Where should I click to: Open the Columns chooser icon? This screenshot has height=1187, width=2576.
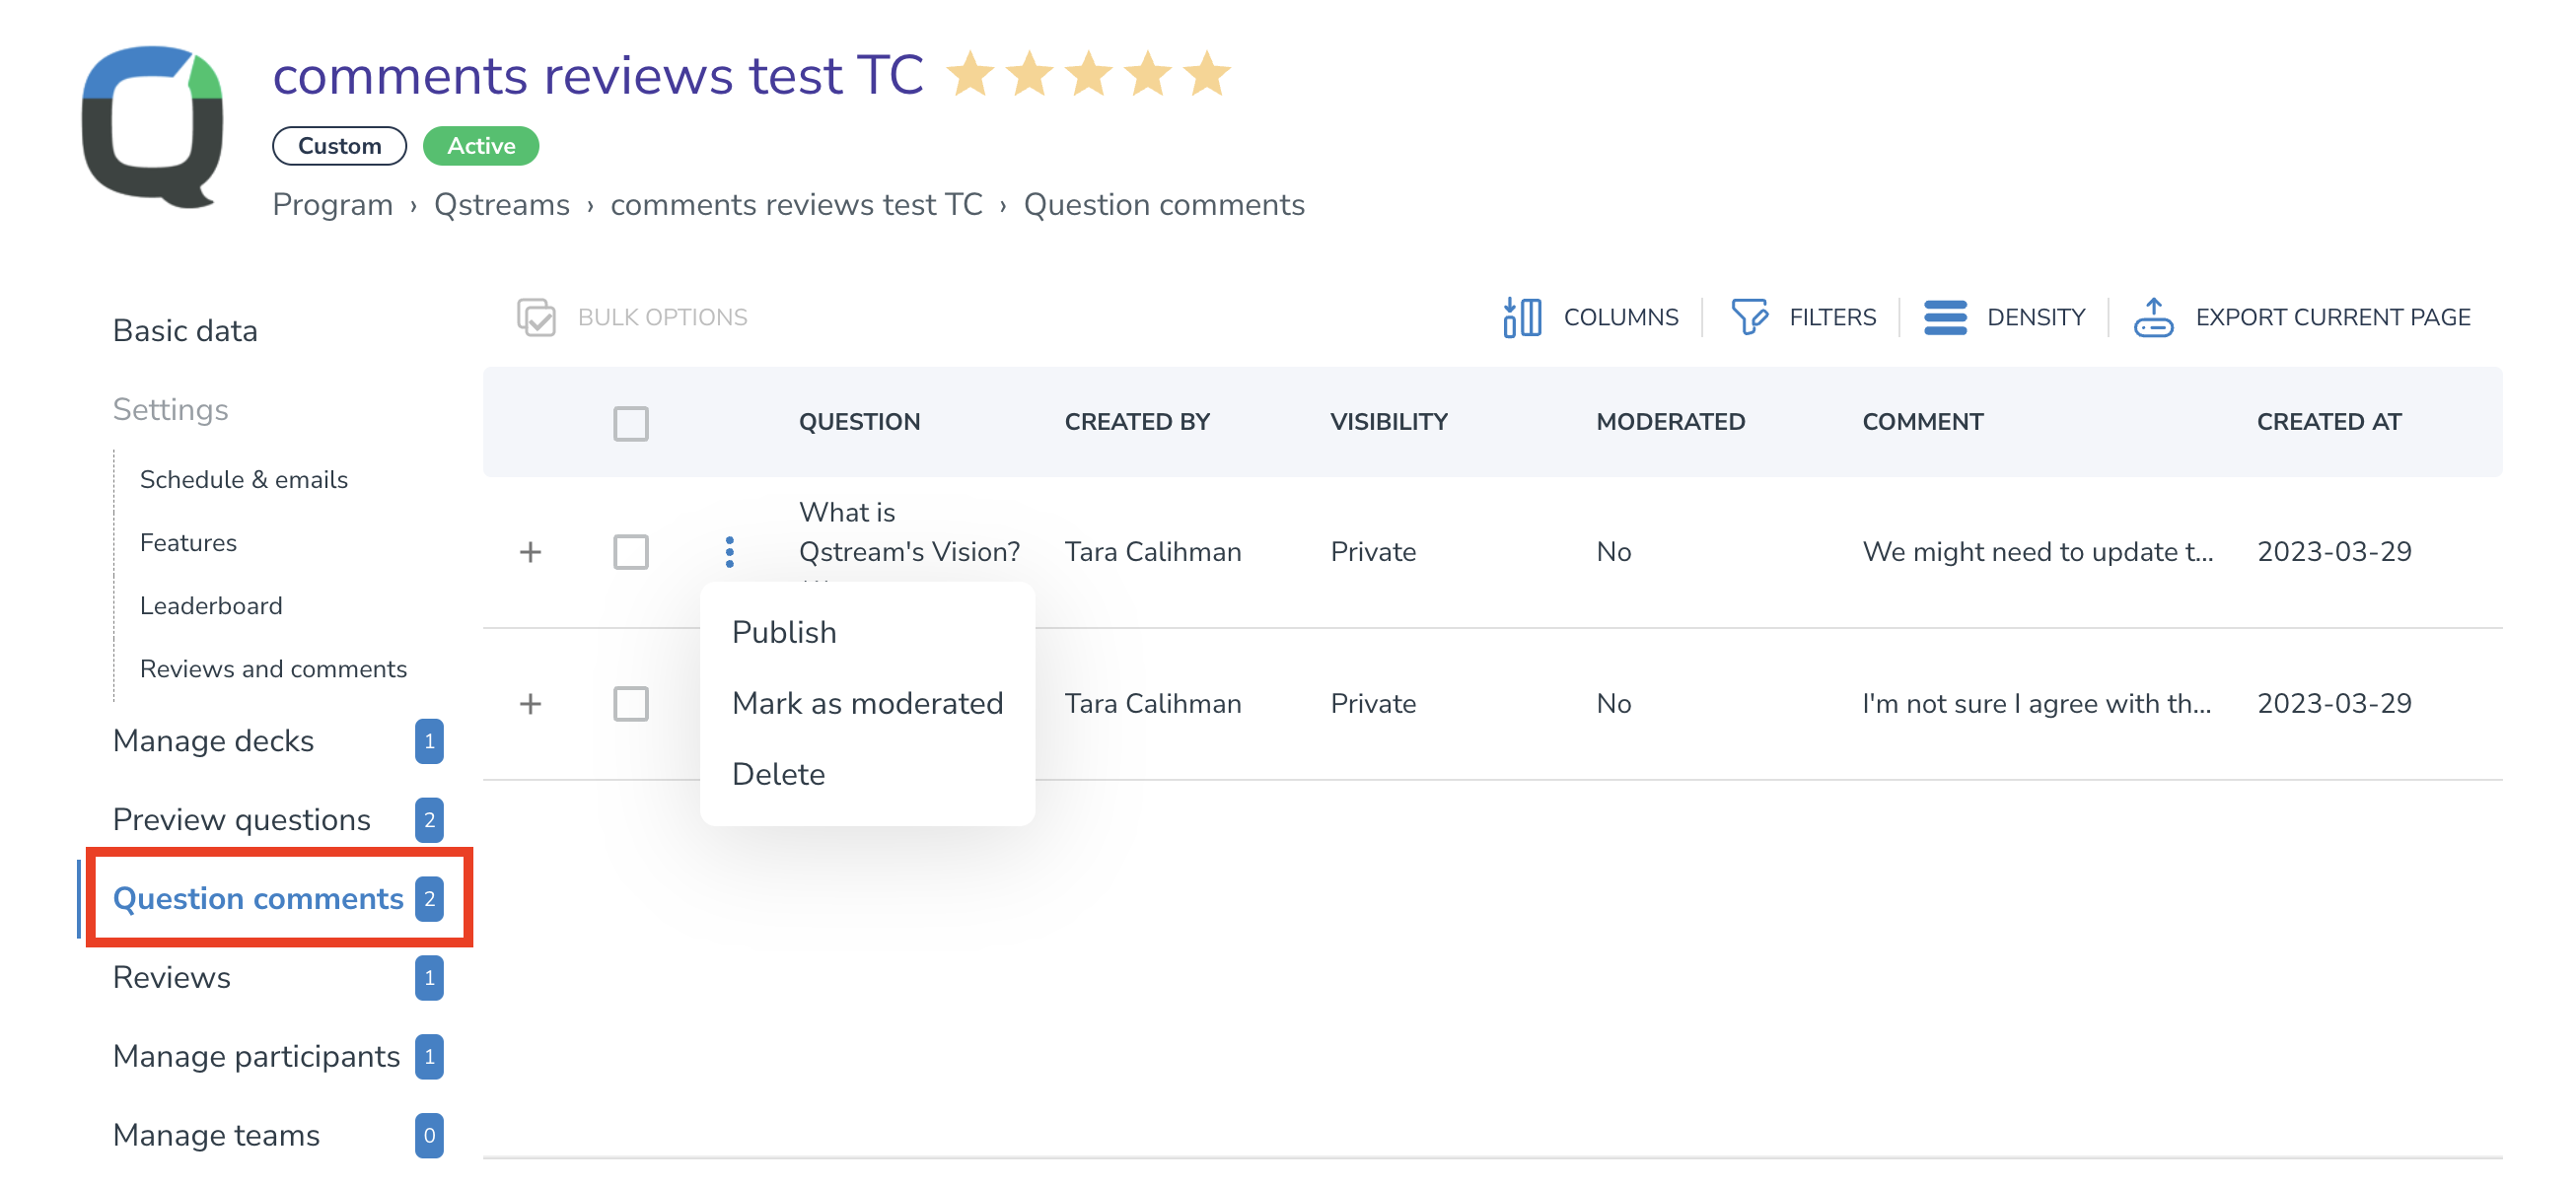coord(1522,318)
